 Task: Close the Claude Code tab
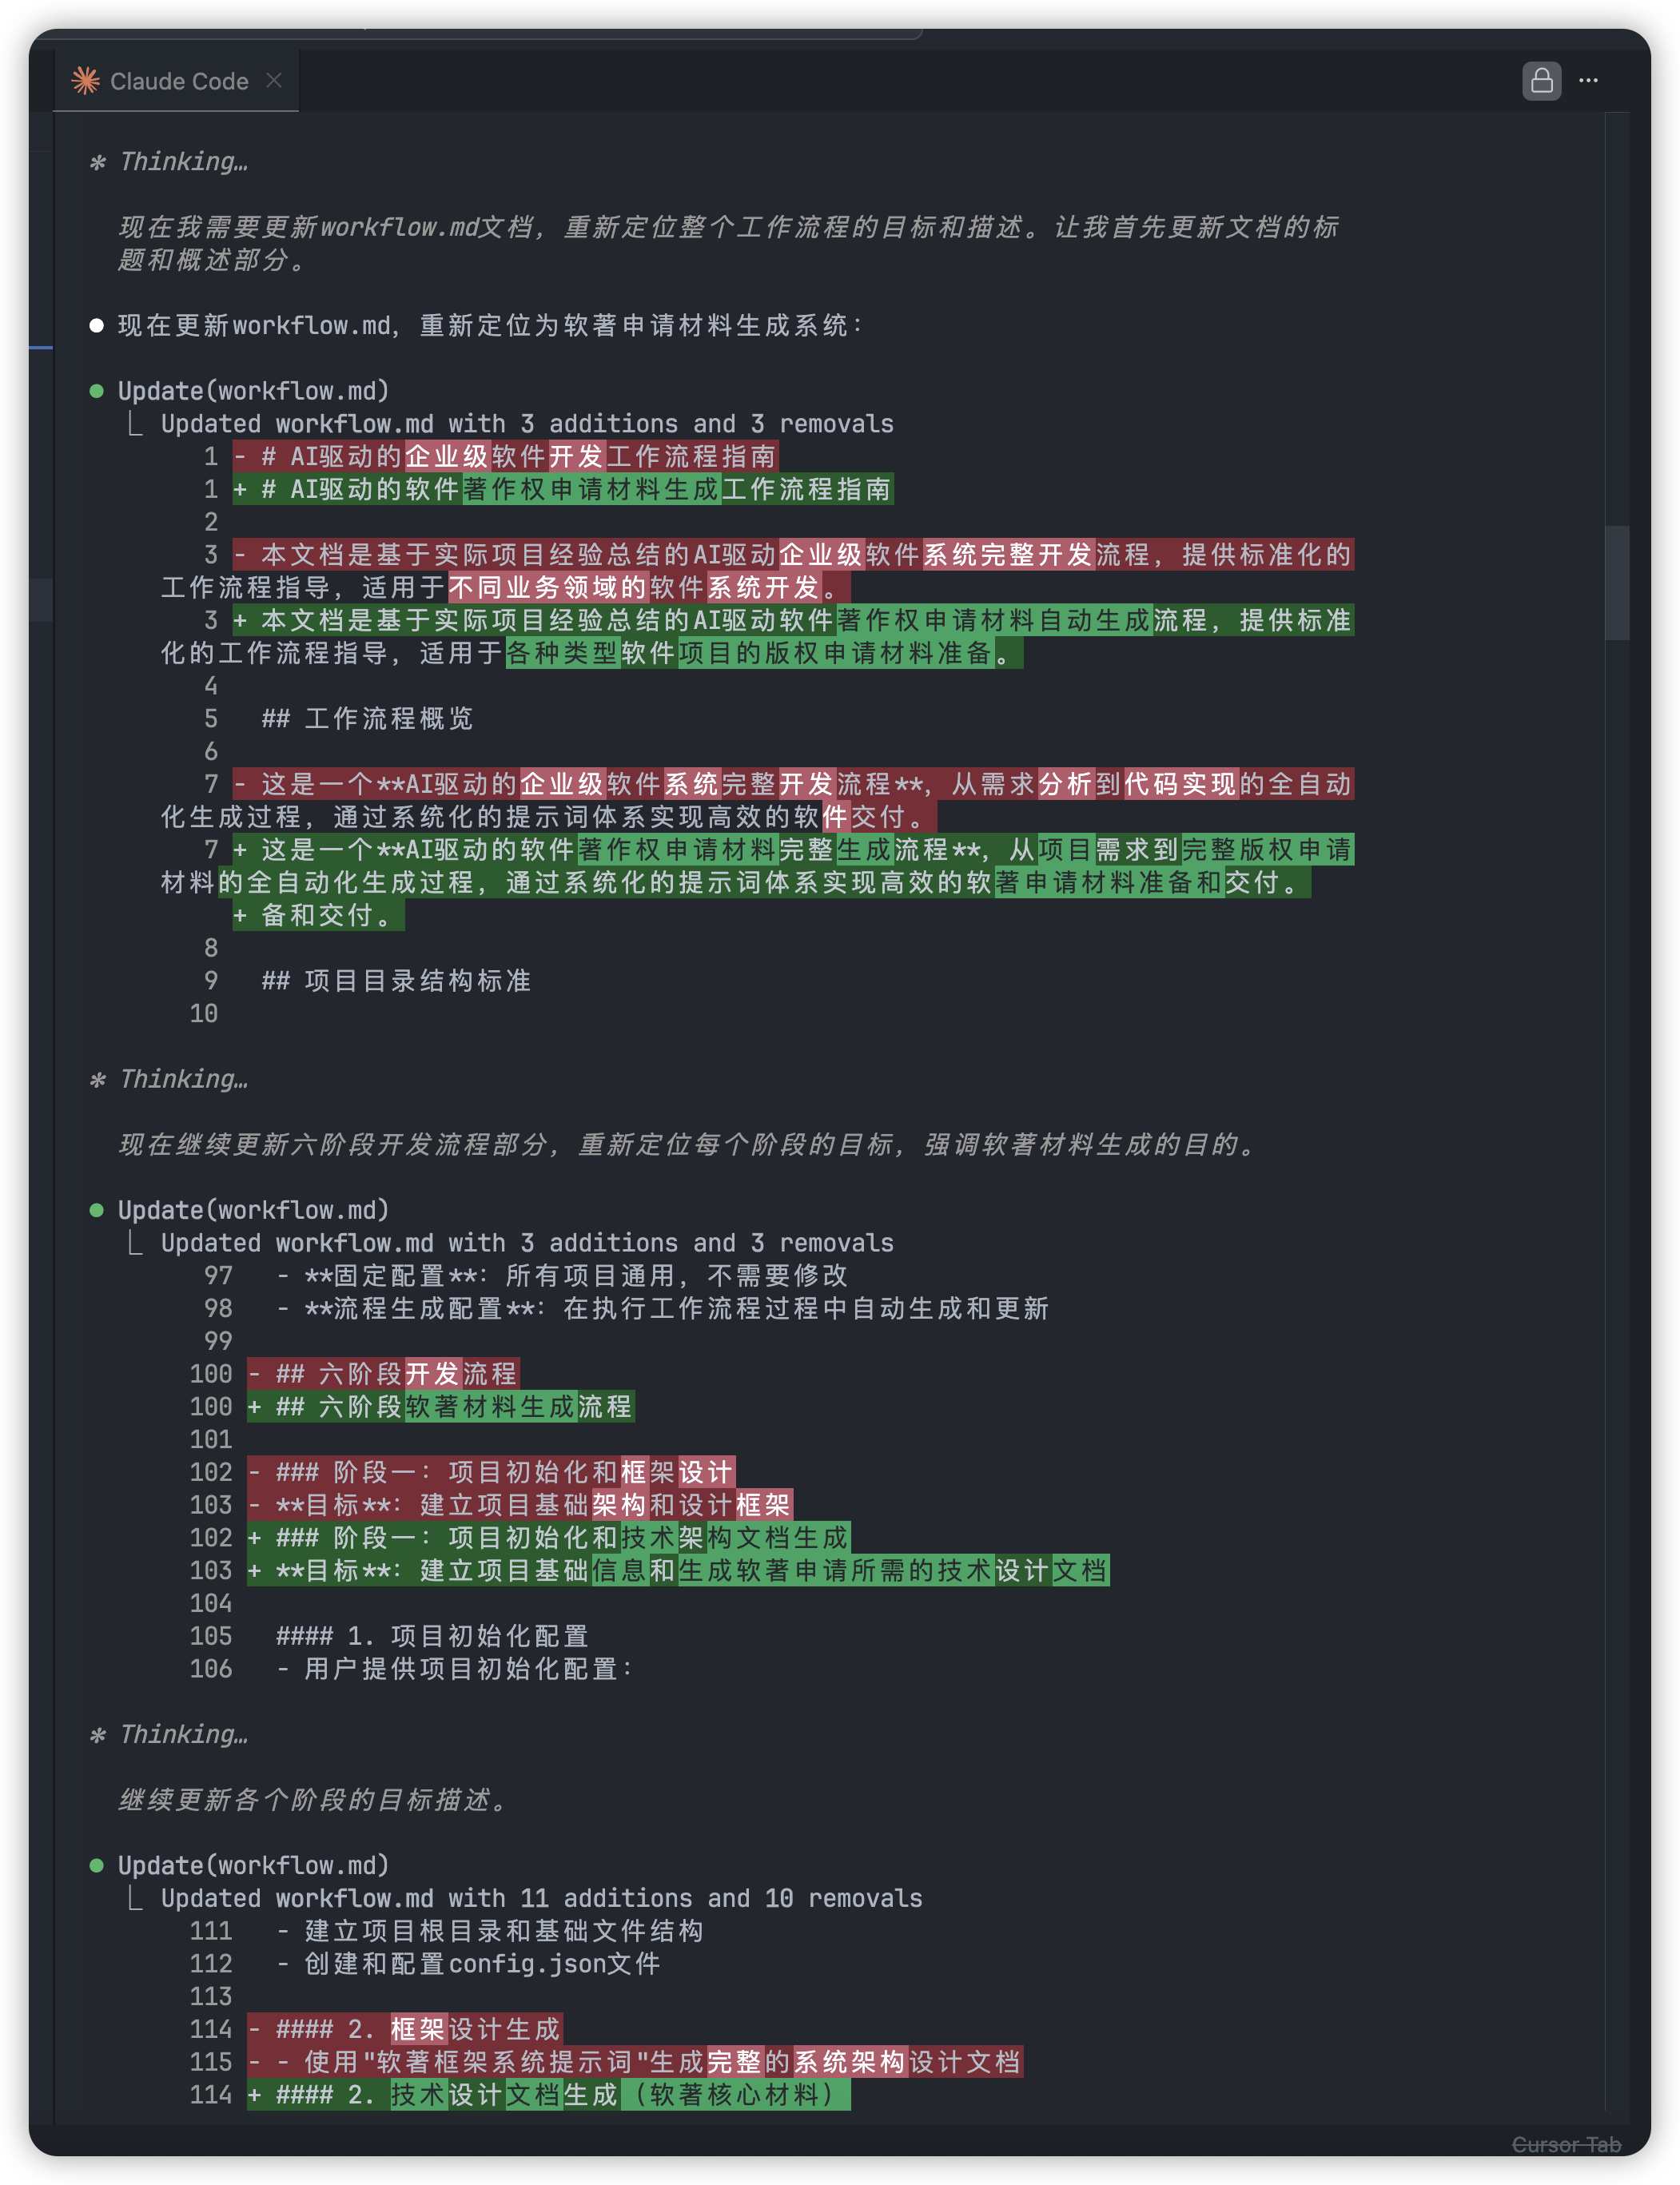click(x=274, y=80)
